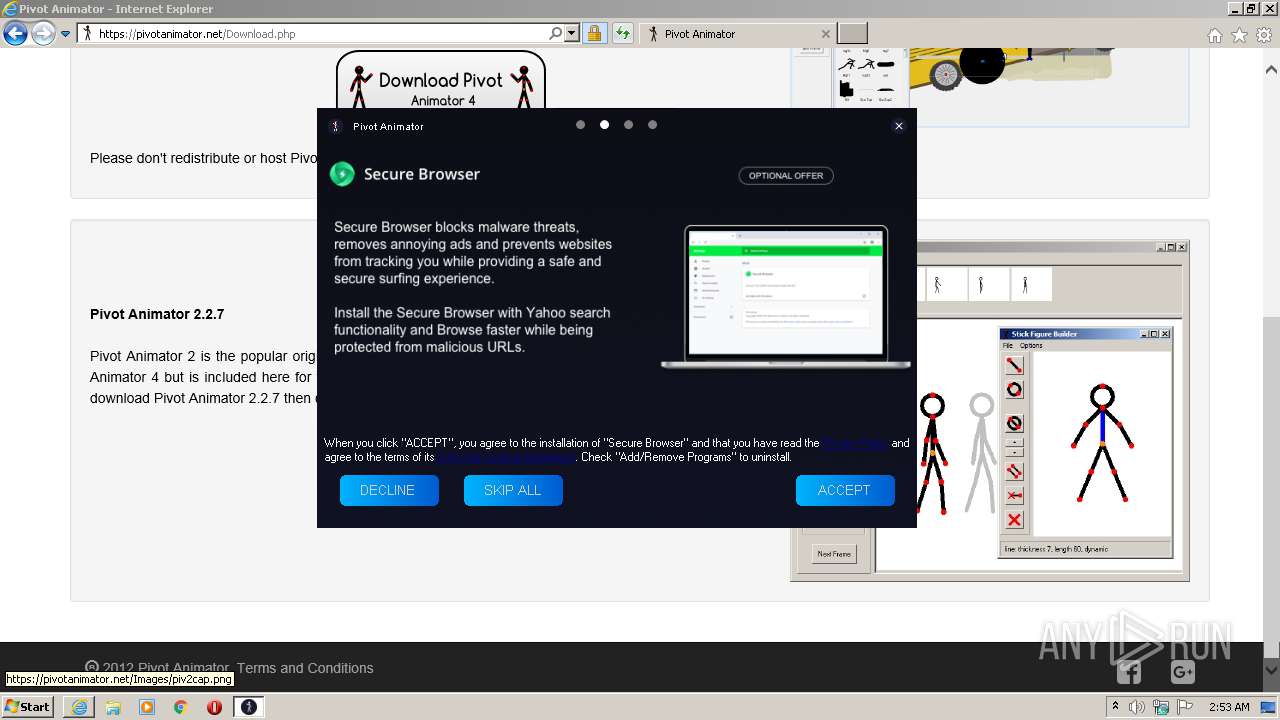Click the search magnifier in address bar

click(556, 34)
